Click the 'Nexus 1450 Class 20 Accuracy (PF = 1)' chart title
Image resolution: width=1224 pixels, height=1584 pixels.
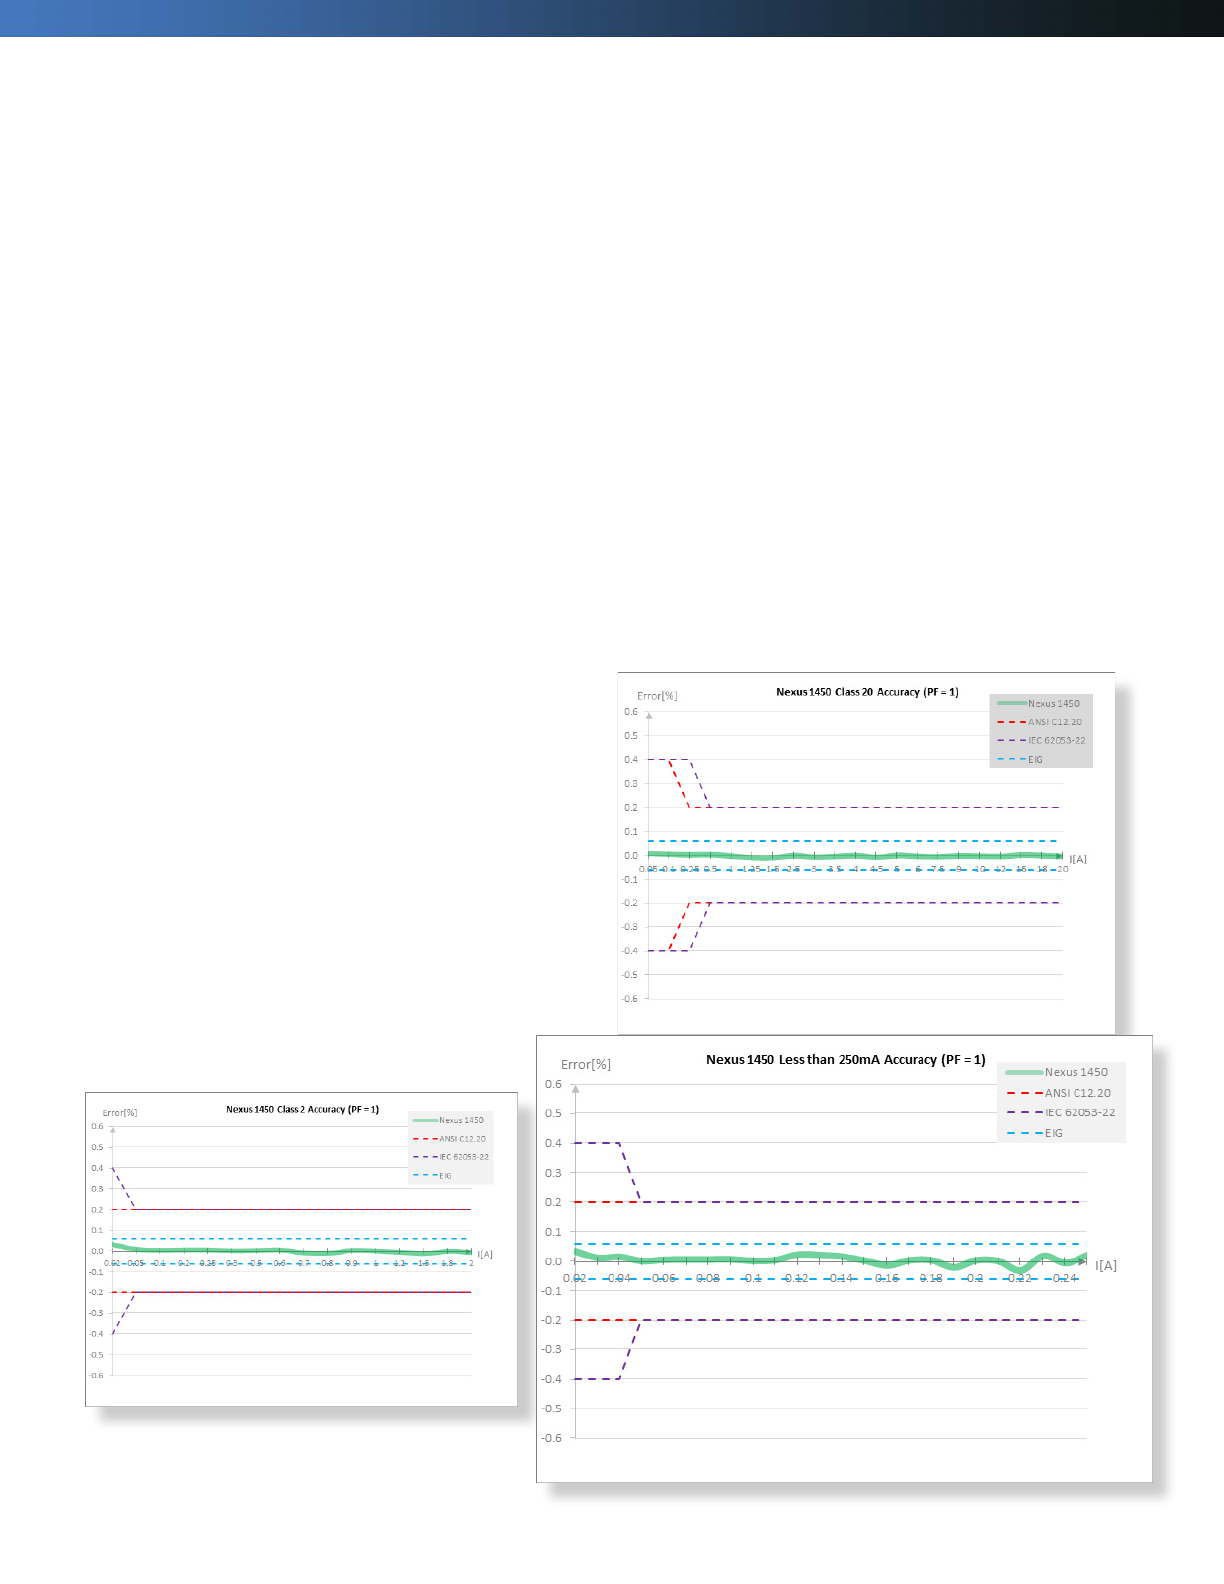coord(867,692)
